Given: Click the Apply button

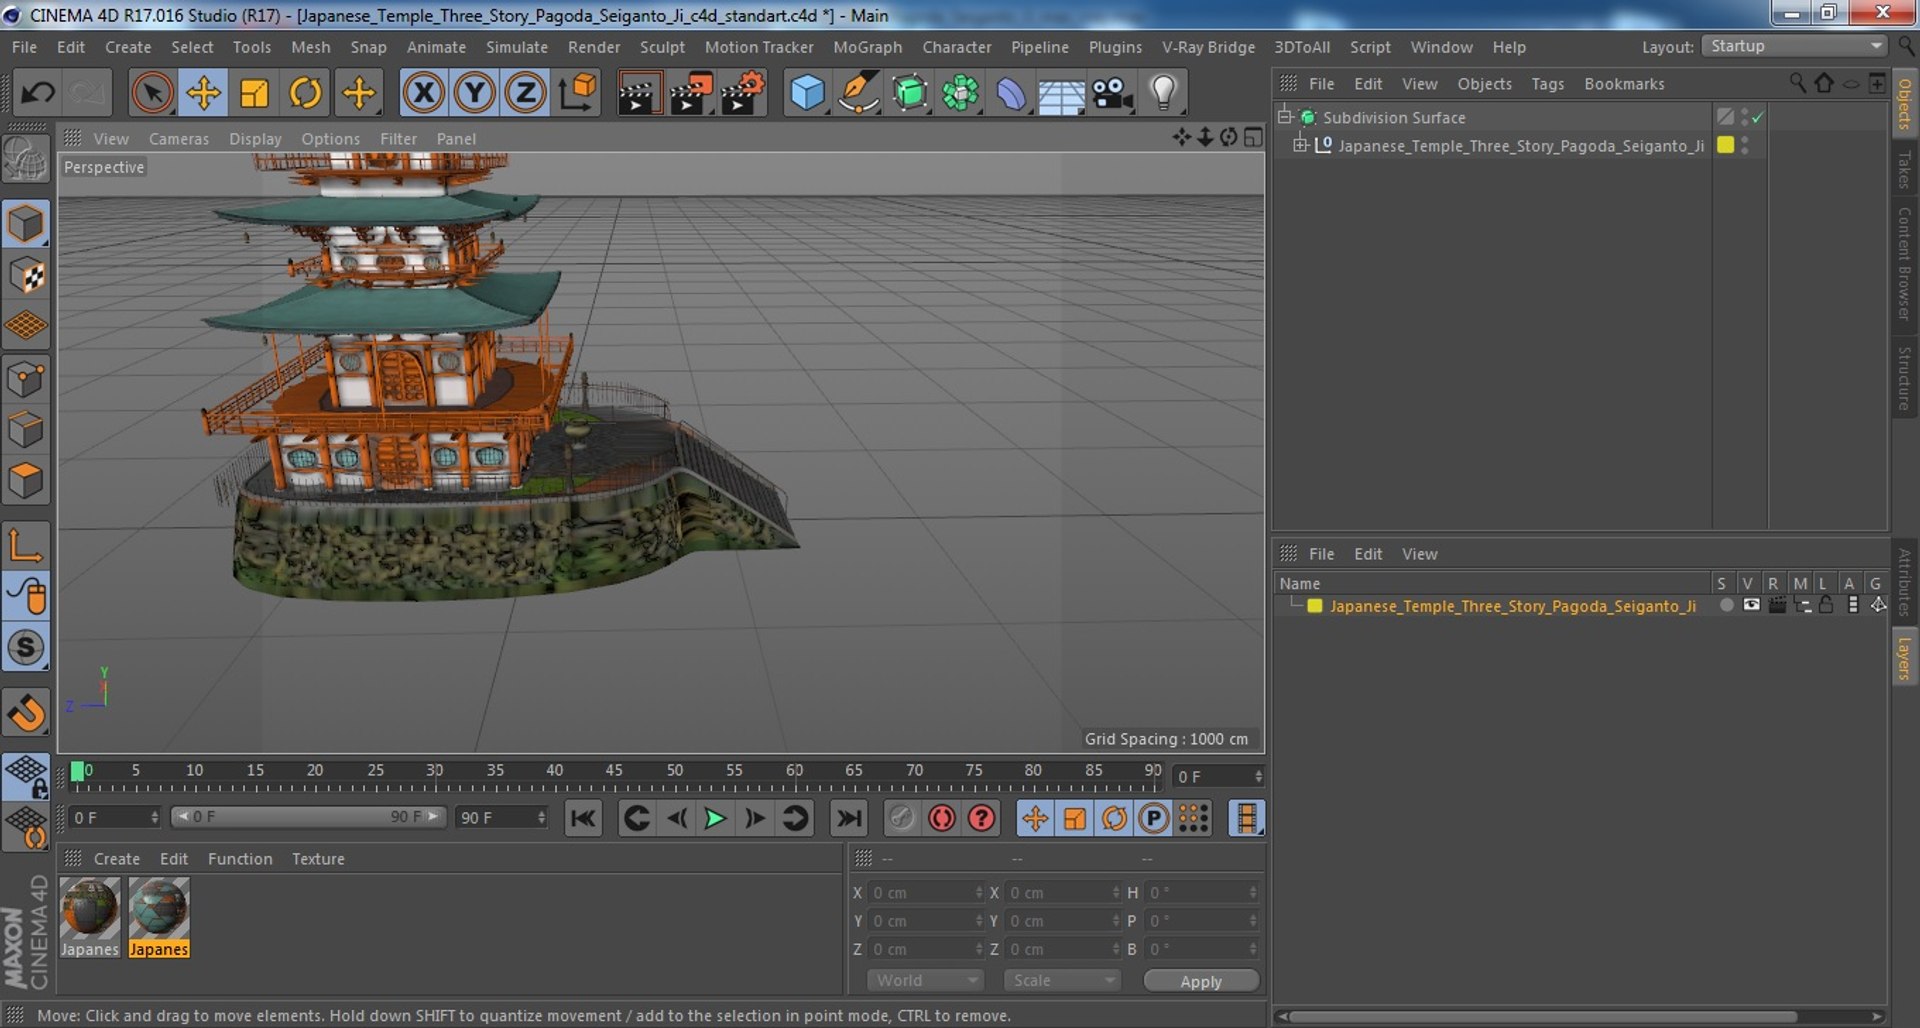Looking at the screenshot, I should pos(1201,981).
